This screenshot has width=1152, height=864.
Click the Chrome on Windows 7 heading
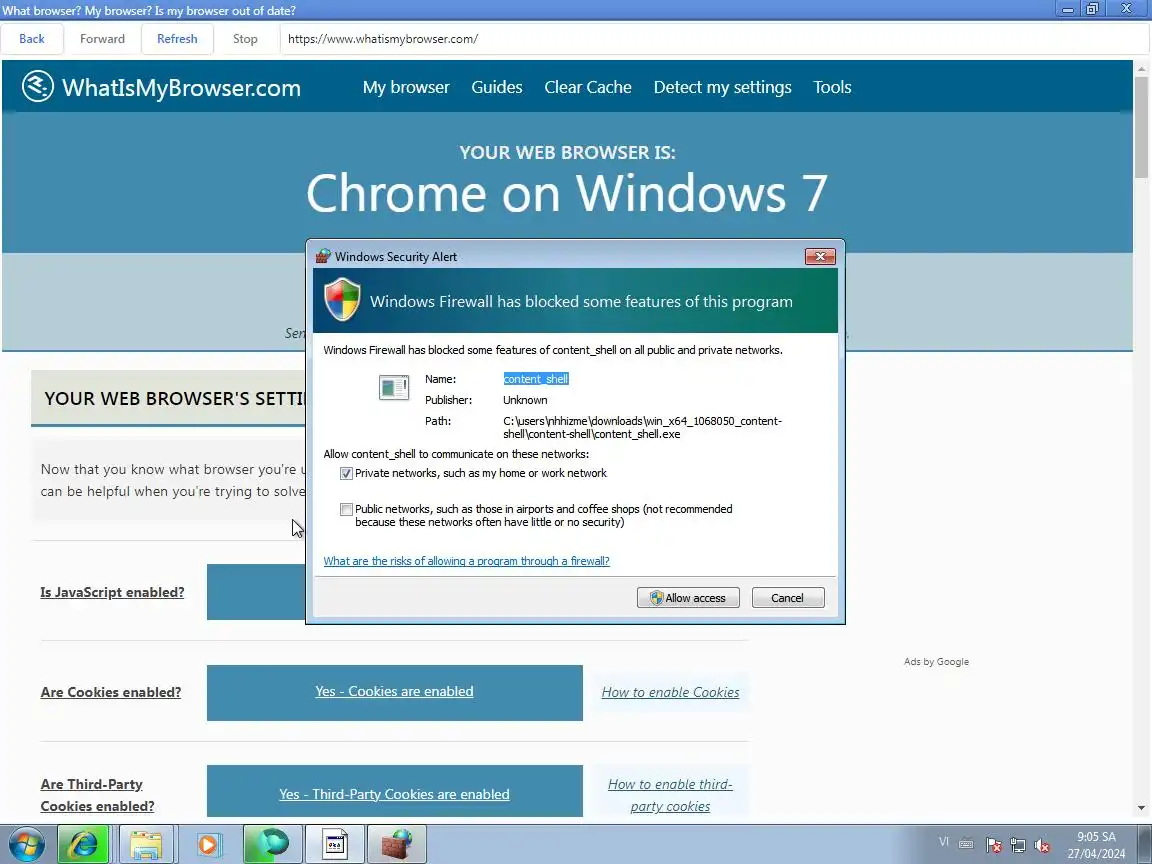(x=566, y=194)
